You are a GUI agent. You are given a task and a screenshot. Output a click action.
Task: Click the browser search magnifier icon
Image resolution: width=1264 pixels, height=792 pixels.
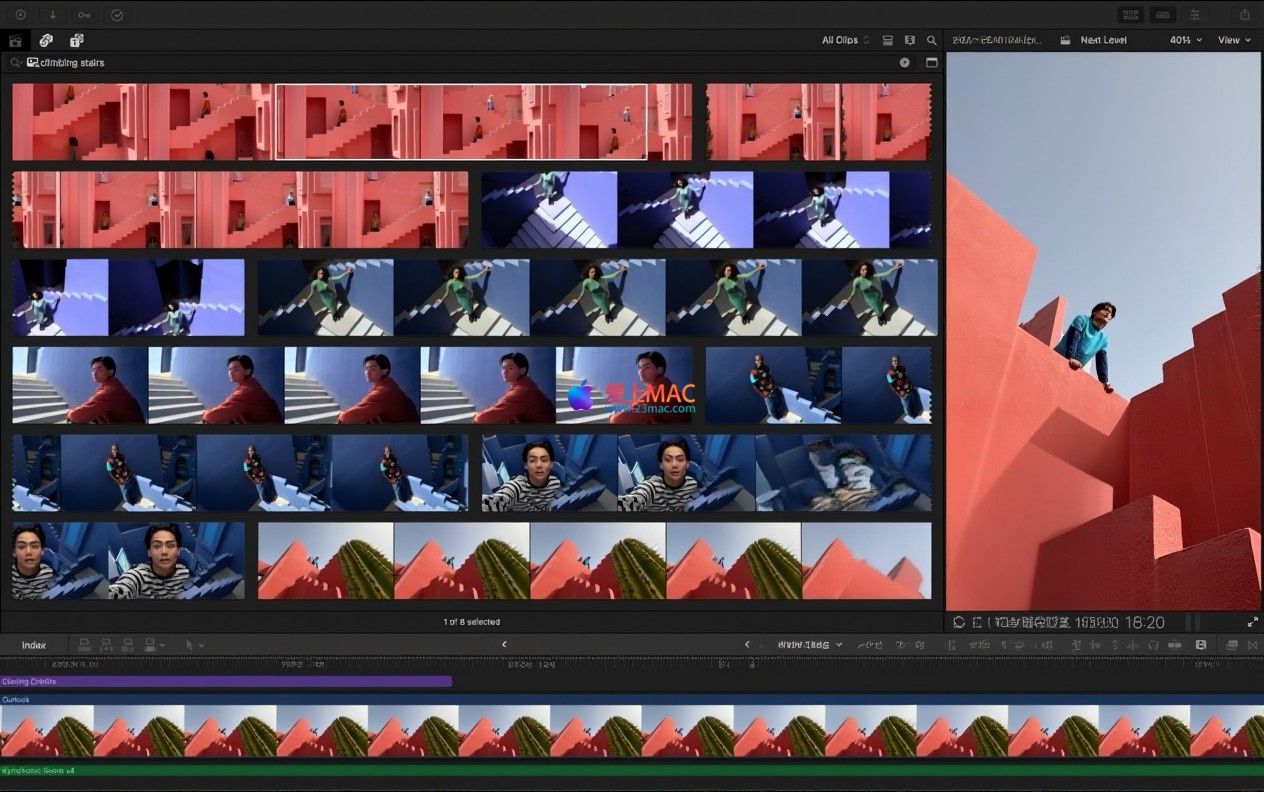pyautogui.click(x=932, y=40)
